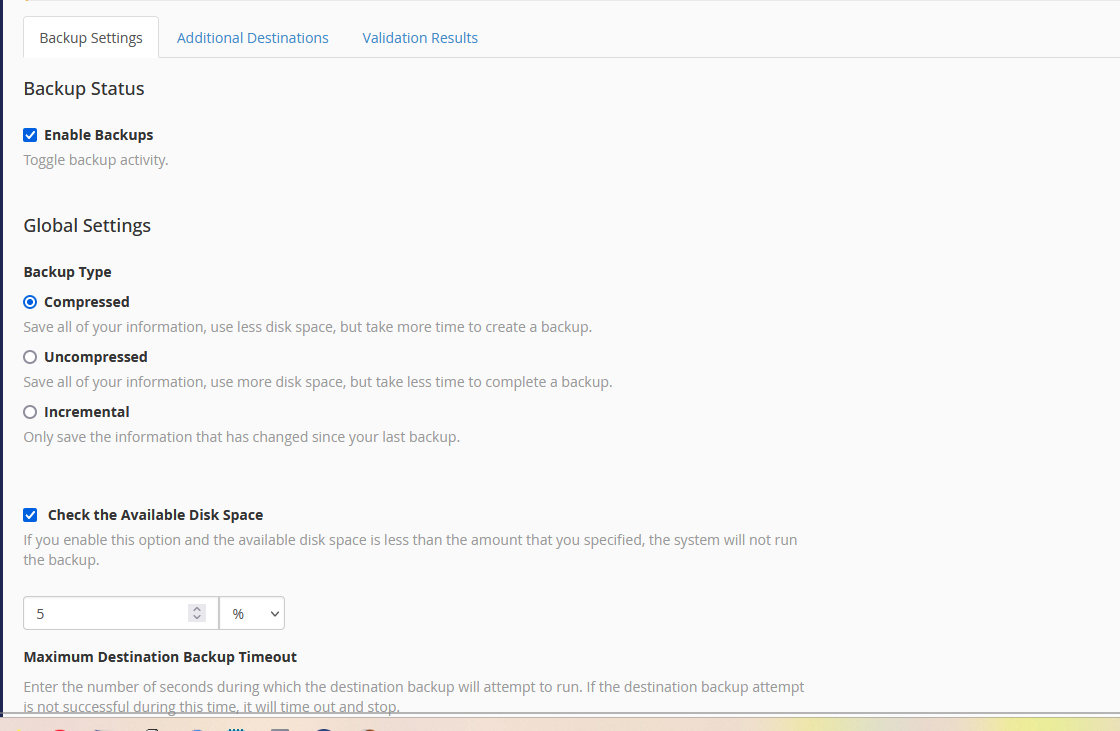1120x731 pixels.
Task: Click the 'Backup Status' section heading
Action: (84, 89)
